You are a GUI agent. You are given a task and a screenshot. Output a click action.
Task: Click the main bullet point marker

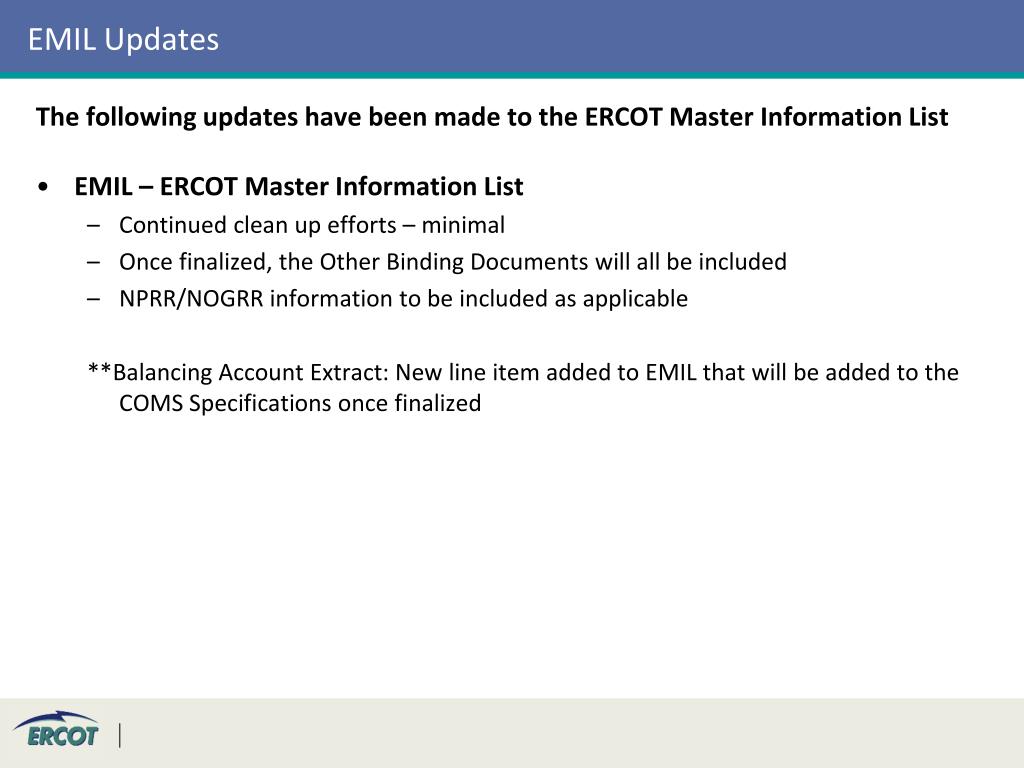[x=43, y=187]
